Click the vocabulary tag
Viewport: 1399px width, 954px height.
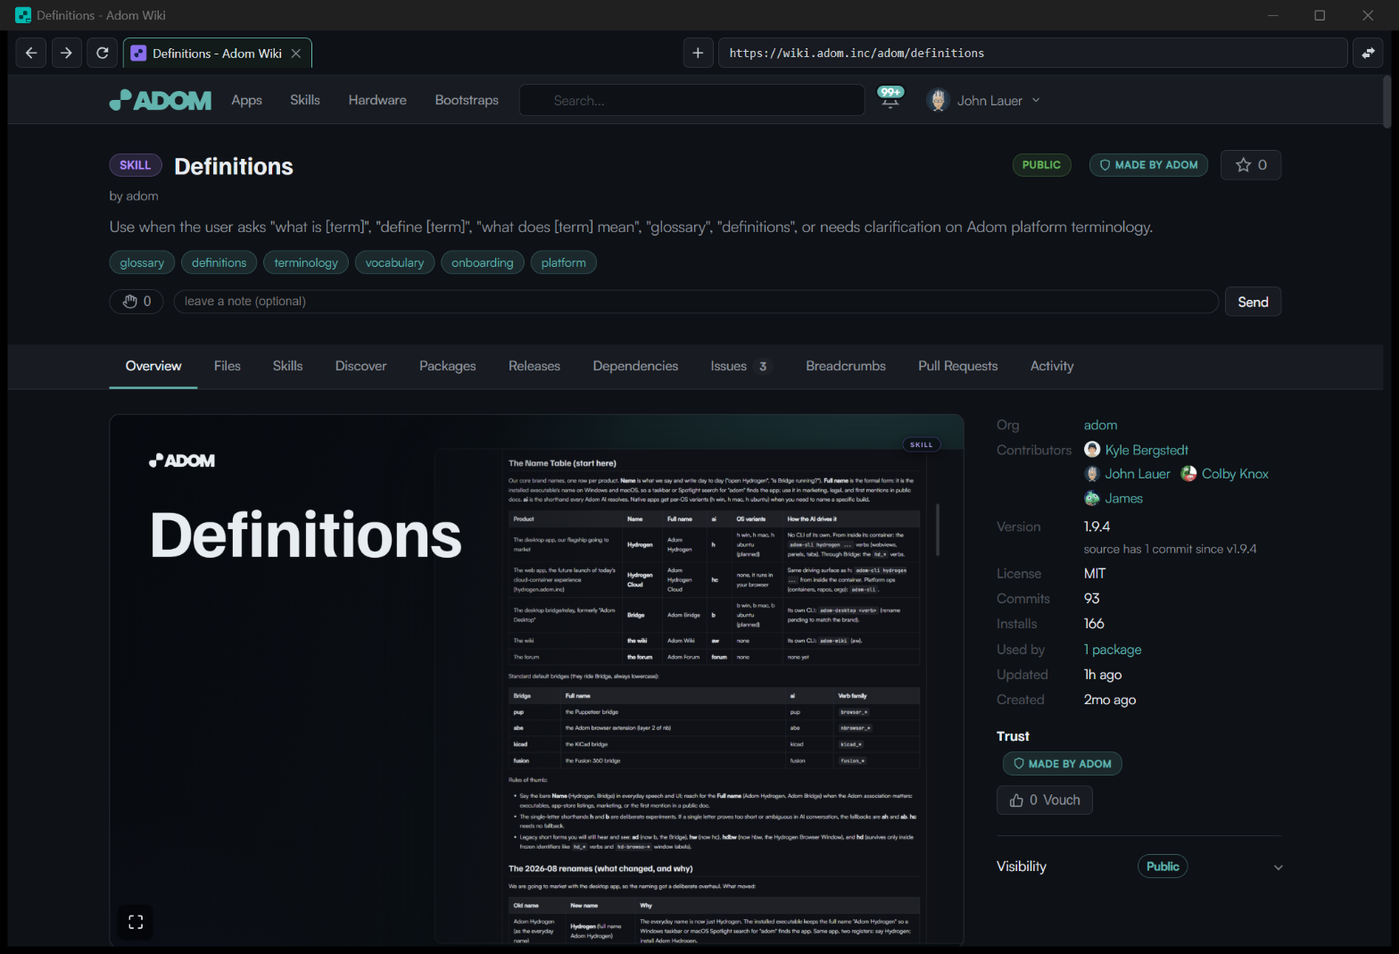395,263
